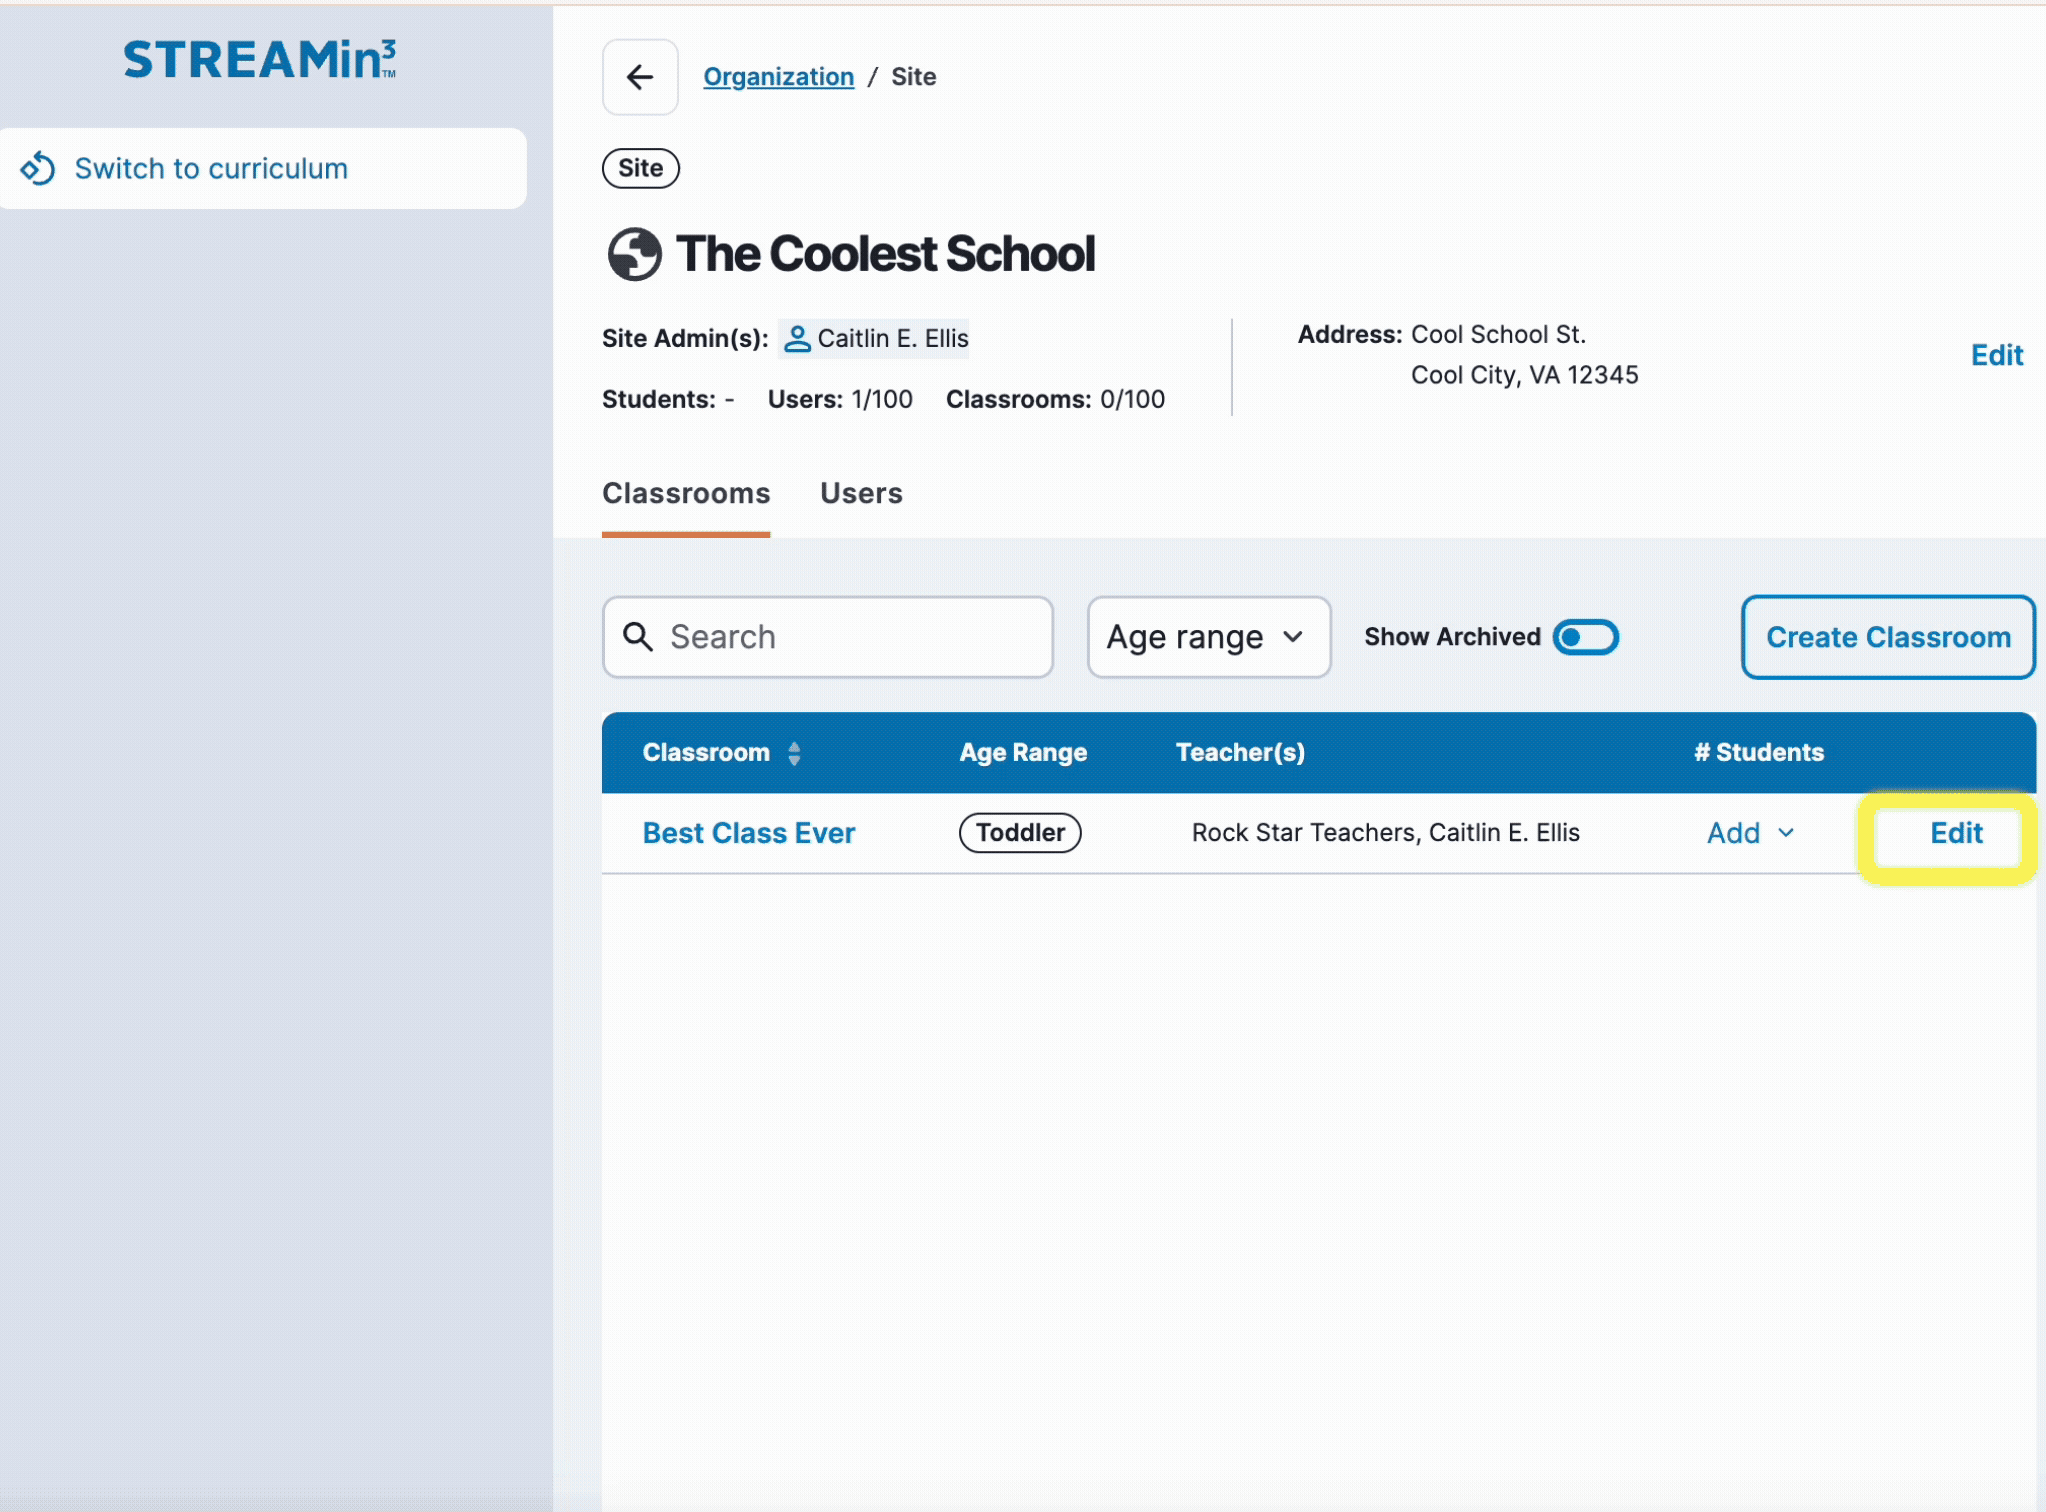Click the magnifier icon in Search box

[x=638, y=637]
